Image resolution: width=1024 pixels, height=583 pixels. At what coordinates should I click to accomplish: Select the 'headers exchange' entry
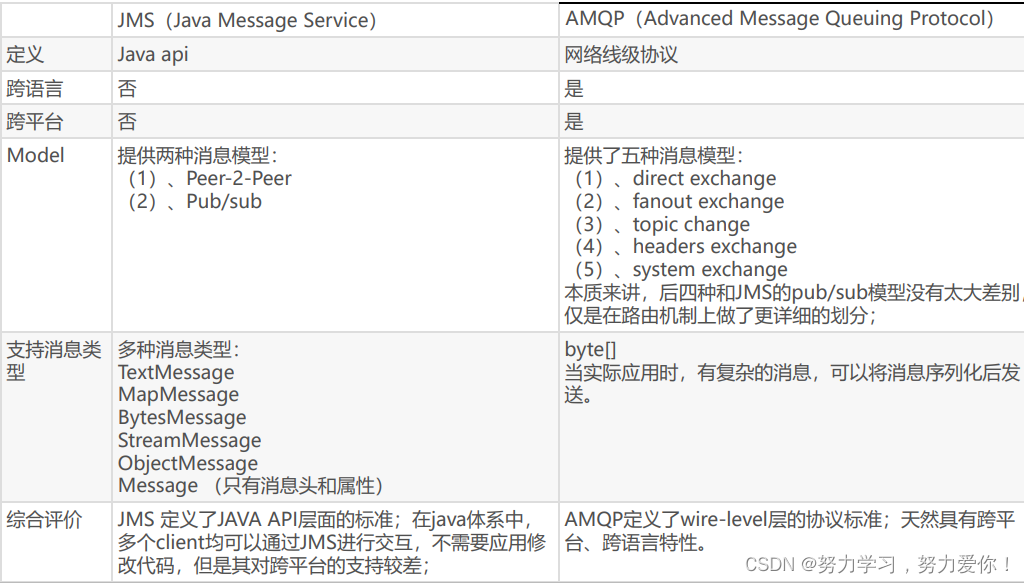(714, 247)
